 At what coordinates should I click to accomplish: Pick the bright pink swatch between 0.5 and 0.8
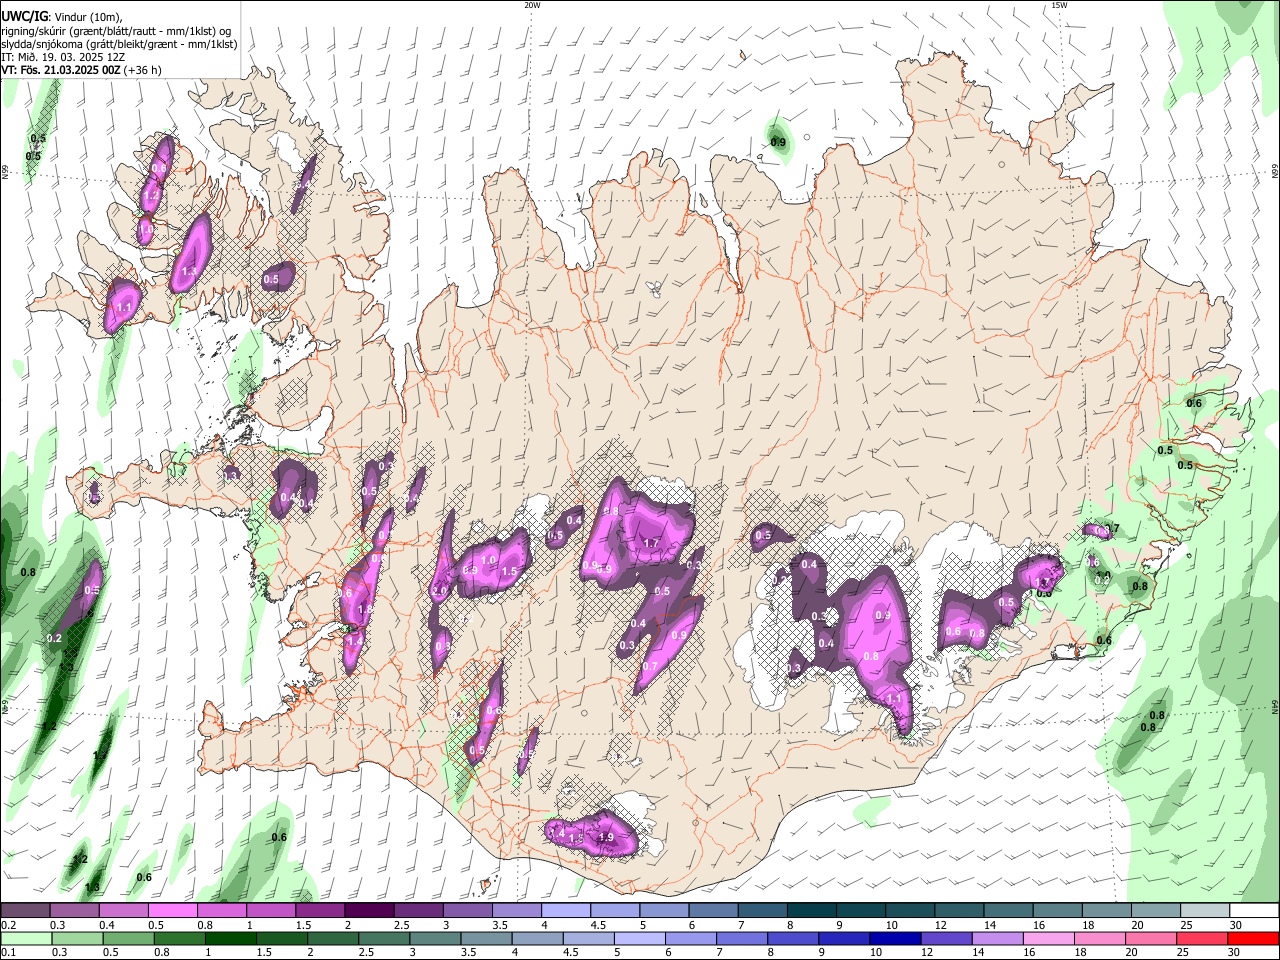pyautogui.click(x=172, y=911)
